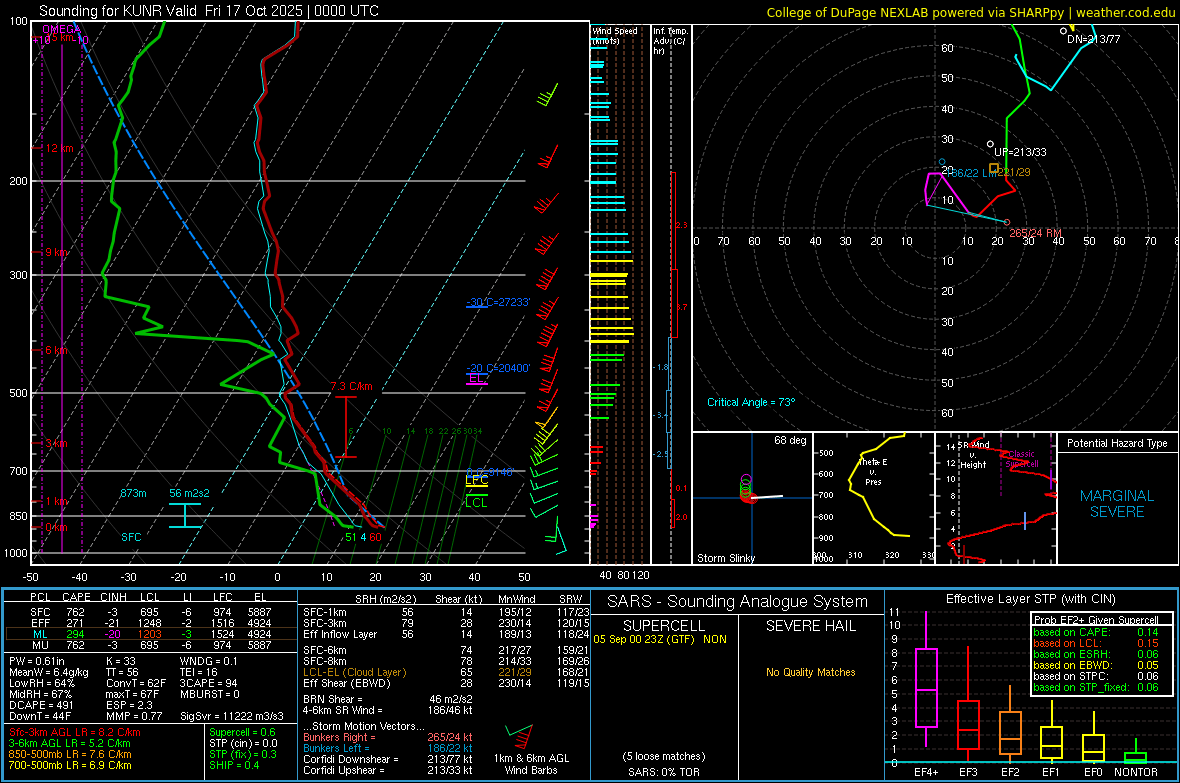Click the 'SARS: 0% TOR' text
Screen dimensions: 1180x783
[x=664, y=772]
